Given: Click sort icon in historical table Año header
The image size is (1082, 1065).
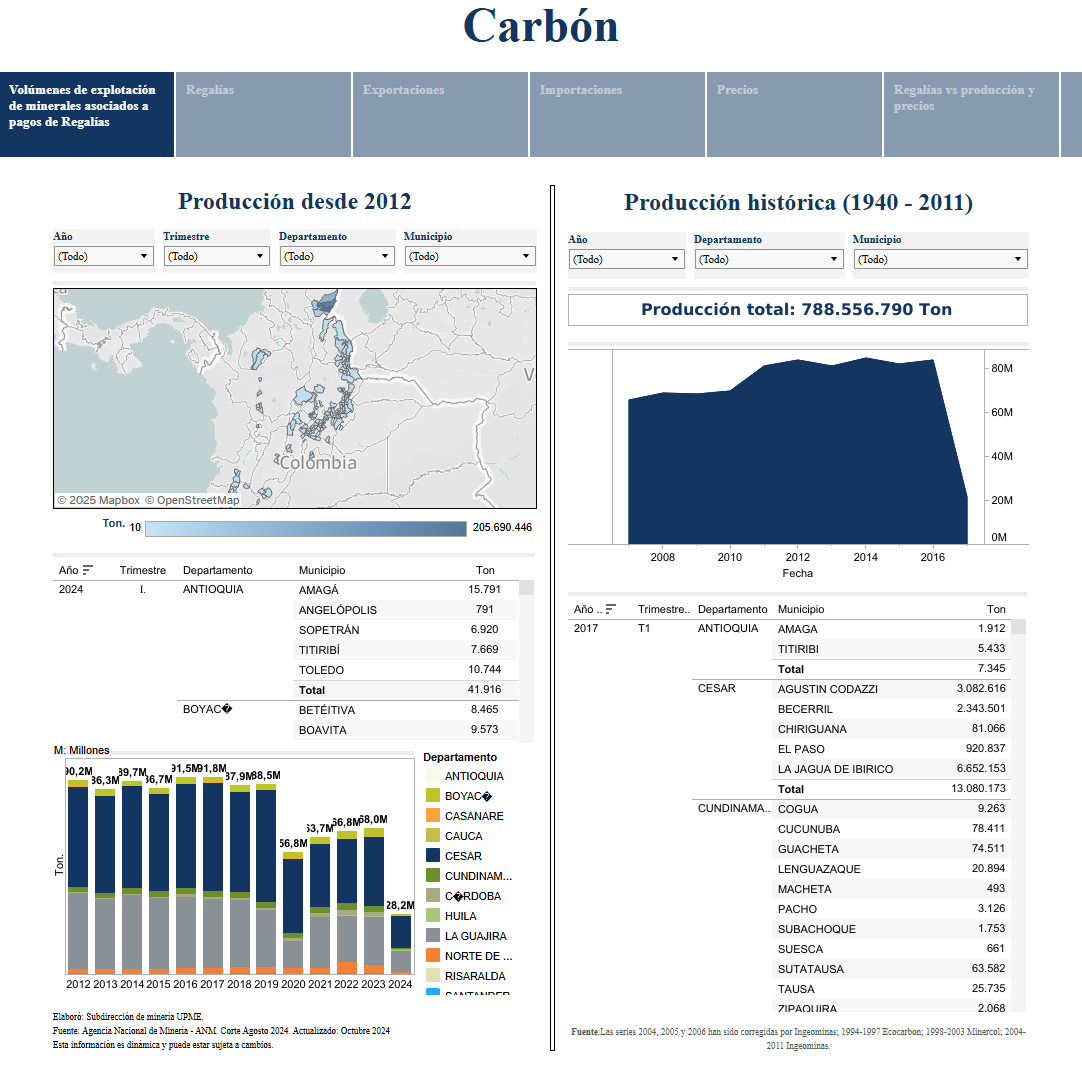Looking at the screenshot, I should (611, 609).
